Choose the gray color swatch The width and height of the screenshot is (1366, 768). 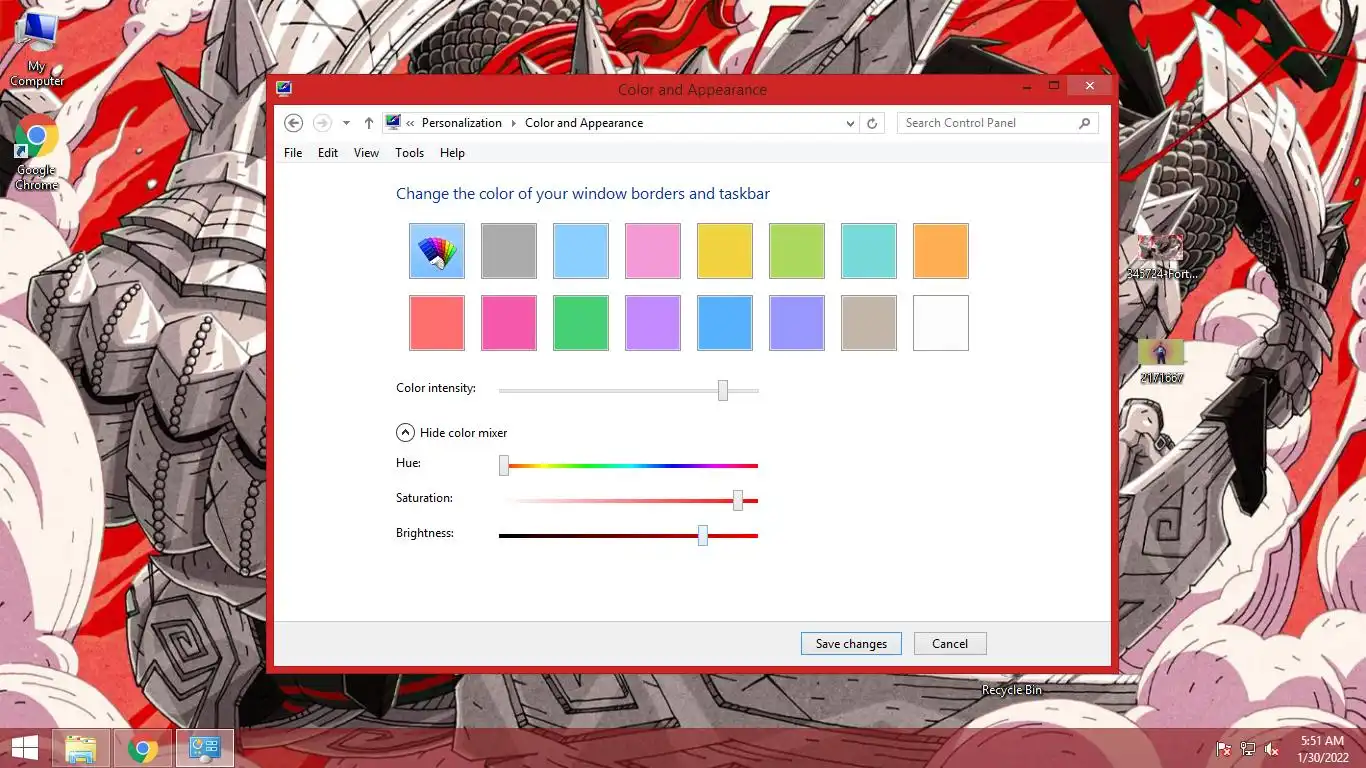coord(509,251)
